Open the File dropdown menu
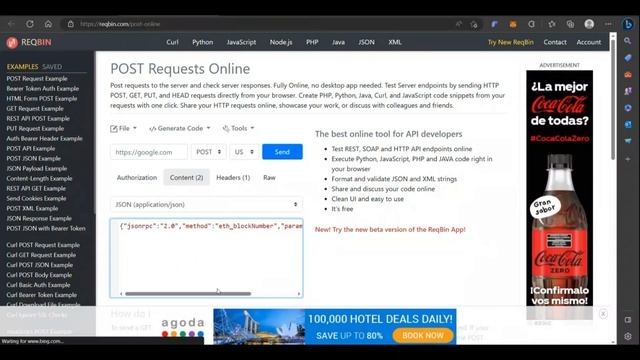Viewport: 640px width, 360px height. tap(123, 129)
